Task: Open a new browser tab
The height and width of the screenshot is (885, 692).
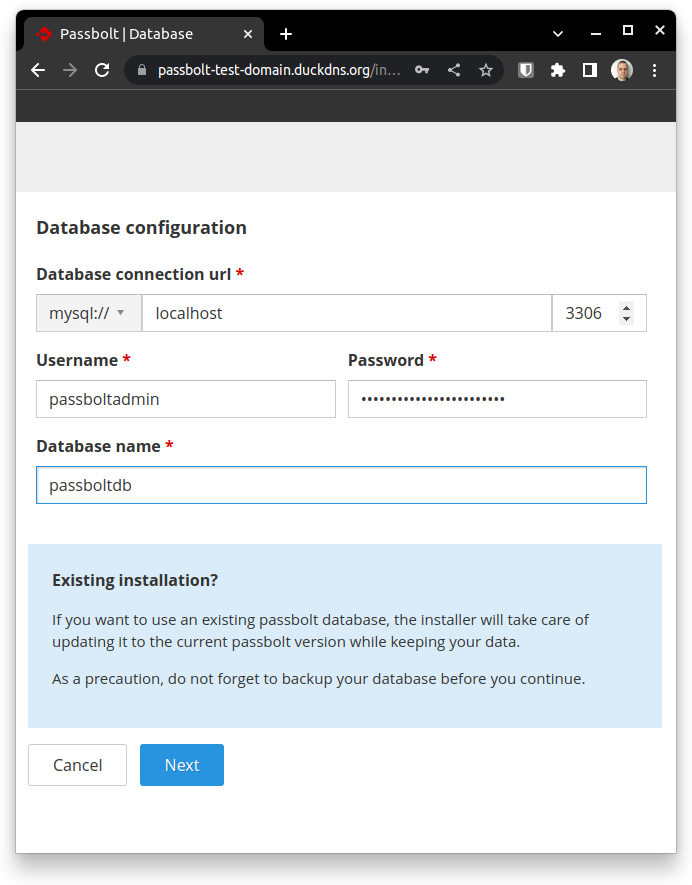Action: click(x=286, y=34)
